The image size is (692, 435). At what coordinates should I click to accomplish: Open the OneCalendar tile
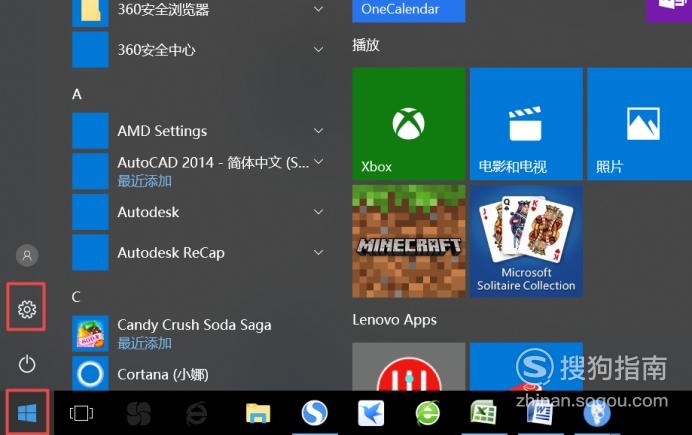pyautogui.click(x=409, y=11)
